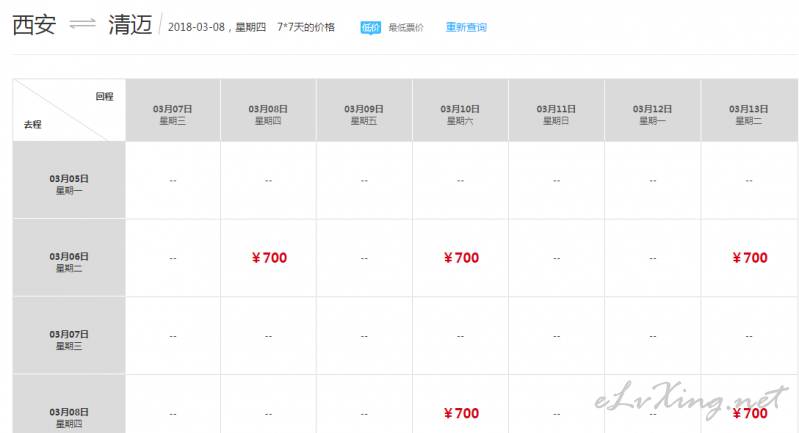Viewport: 799px width, 433px height.
Task: Click the round-trip arrows between 西安 and 清迈
Action: (x=83, y=24)
